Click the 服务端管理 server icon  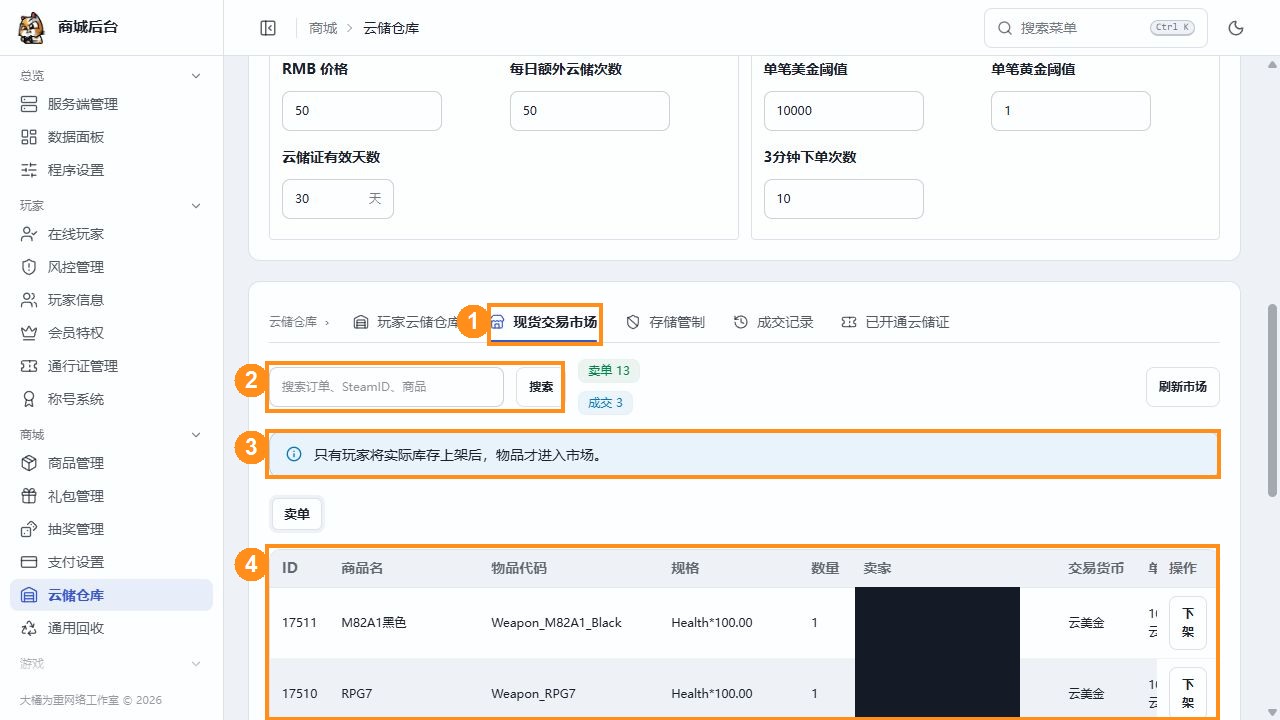pos(29,104)
